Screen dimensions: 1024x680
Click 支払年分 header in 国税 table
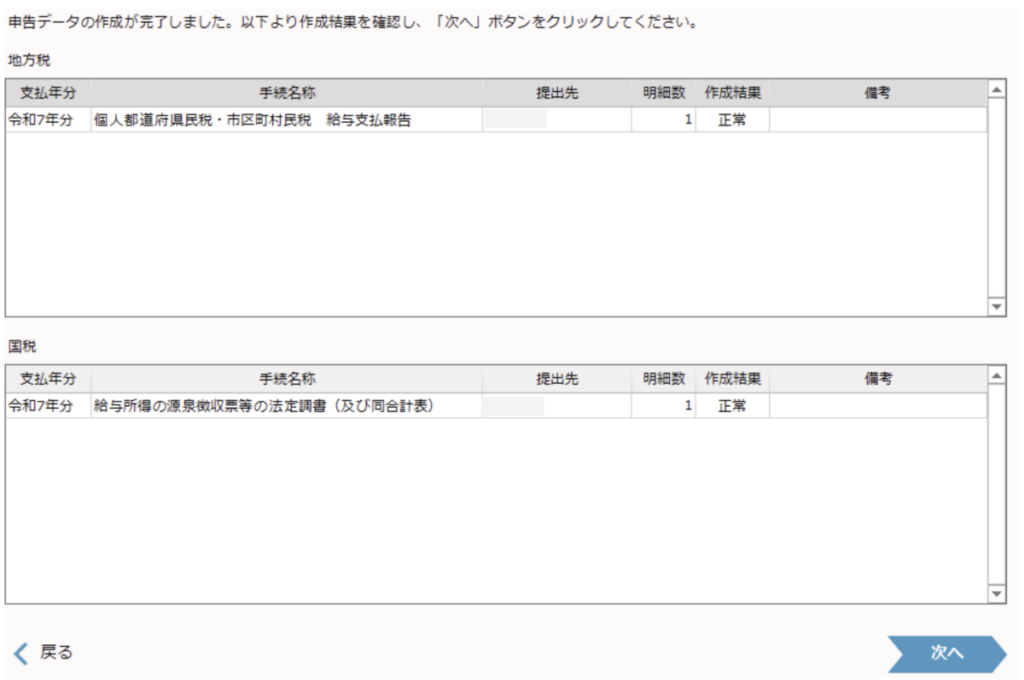pos(48,379)
